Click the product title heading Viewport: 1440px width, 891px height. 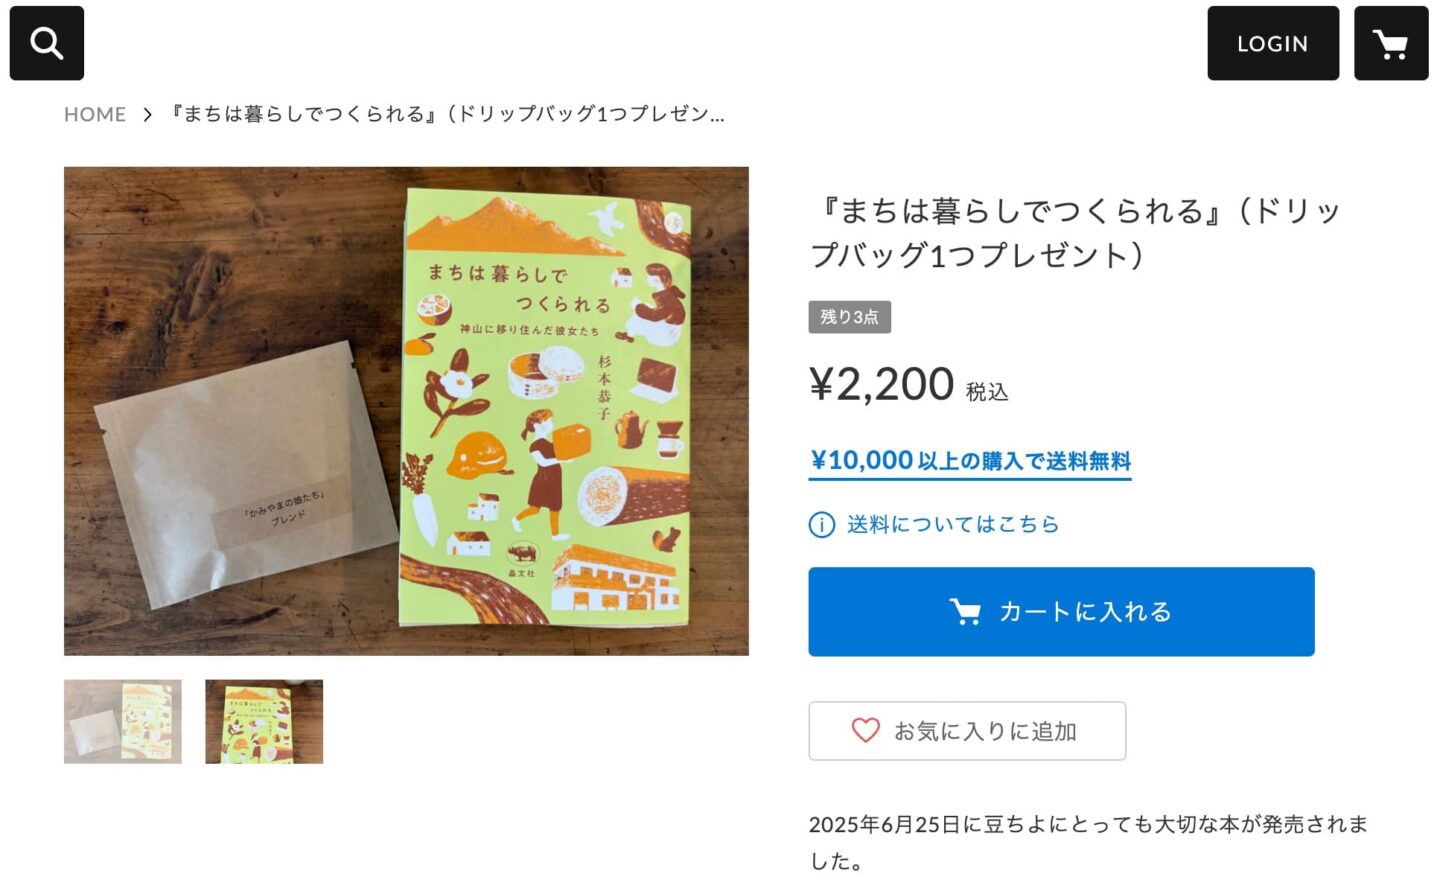pos(1075,233)
